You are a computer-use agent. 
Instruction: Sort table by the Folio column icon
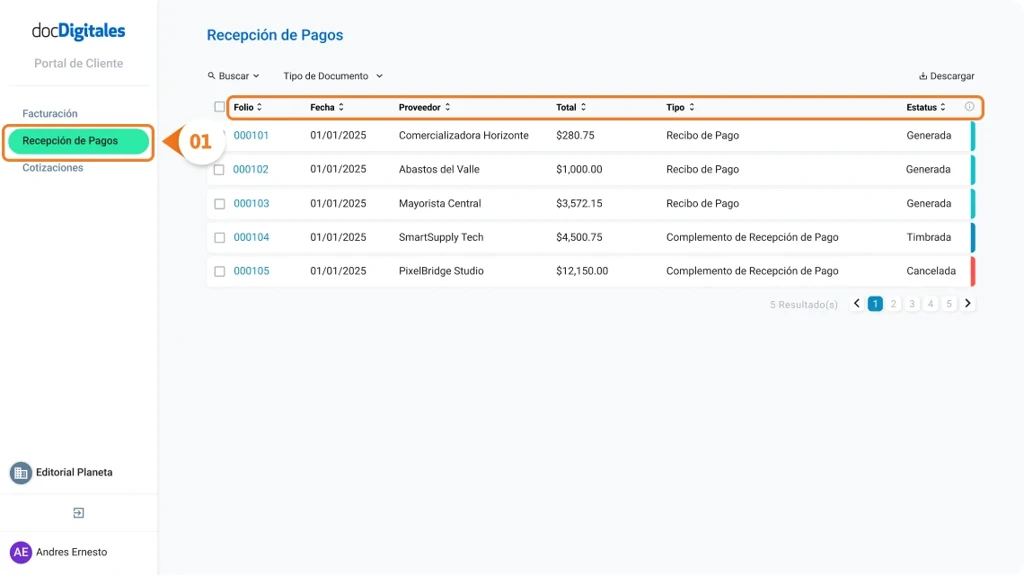(x=258, y=107)
